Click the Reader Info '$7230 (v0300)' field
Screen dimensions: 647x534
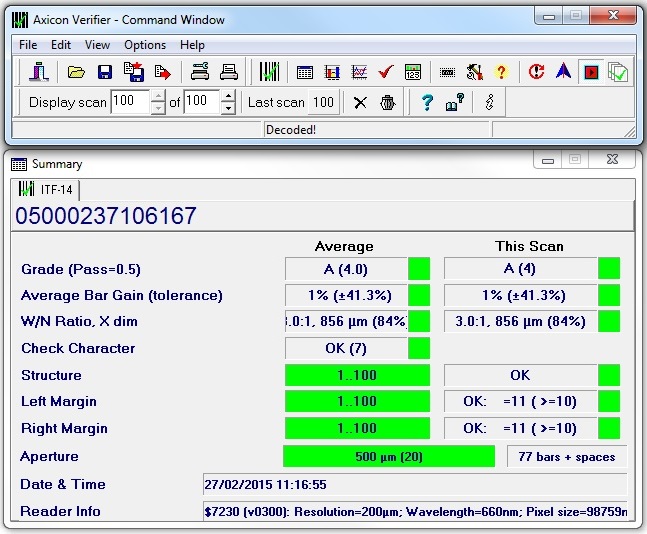415,512
